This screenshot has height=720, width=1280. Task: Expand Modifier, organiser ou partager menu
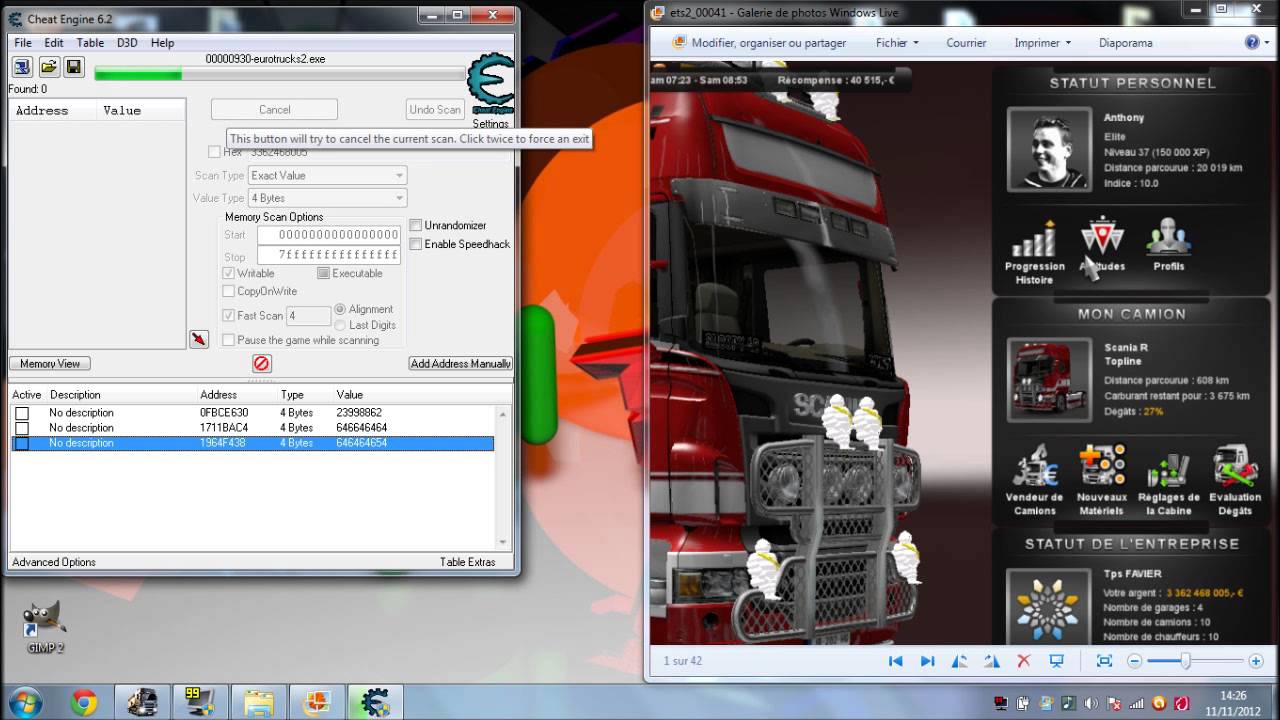(x=760, y=43)
